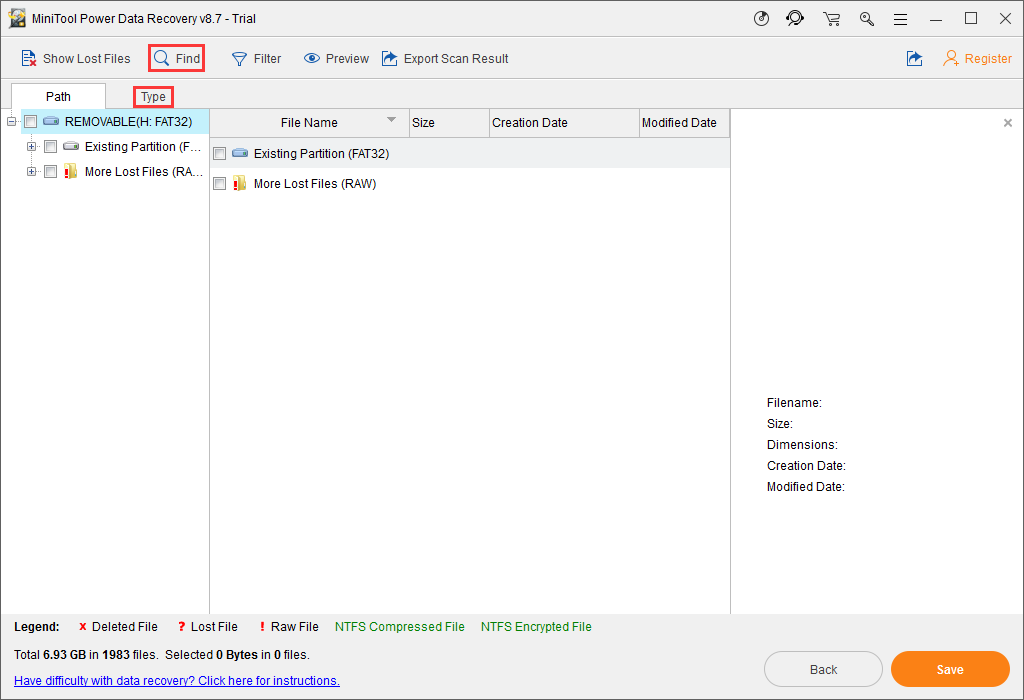This screenshot has width=1024, height=700.
Task: Expand More Lost Files tree node
Action: (31, 172)
